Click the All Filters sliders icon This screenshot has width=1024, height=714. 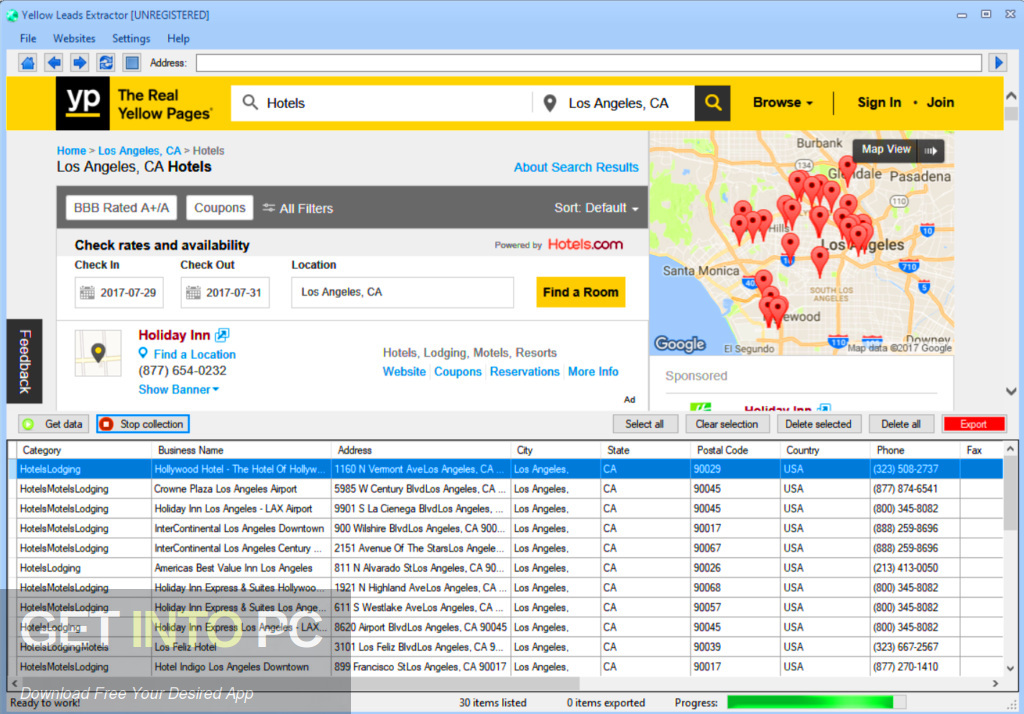click(268, 208)
